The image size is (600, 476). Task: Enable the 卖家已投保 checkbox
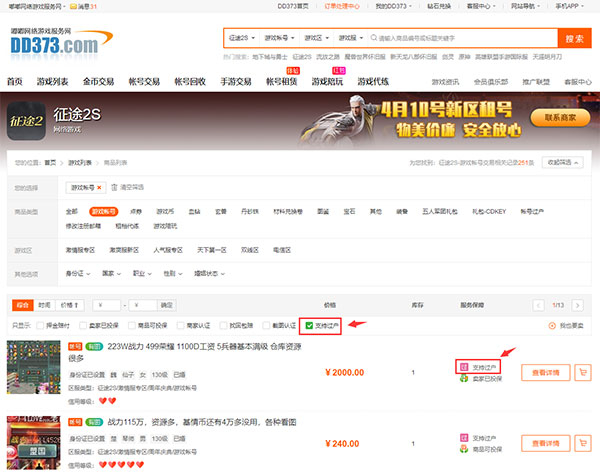point(83,326)
